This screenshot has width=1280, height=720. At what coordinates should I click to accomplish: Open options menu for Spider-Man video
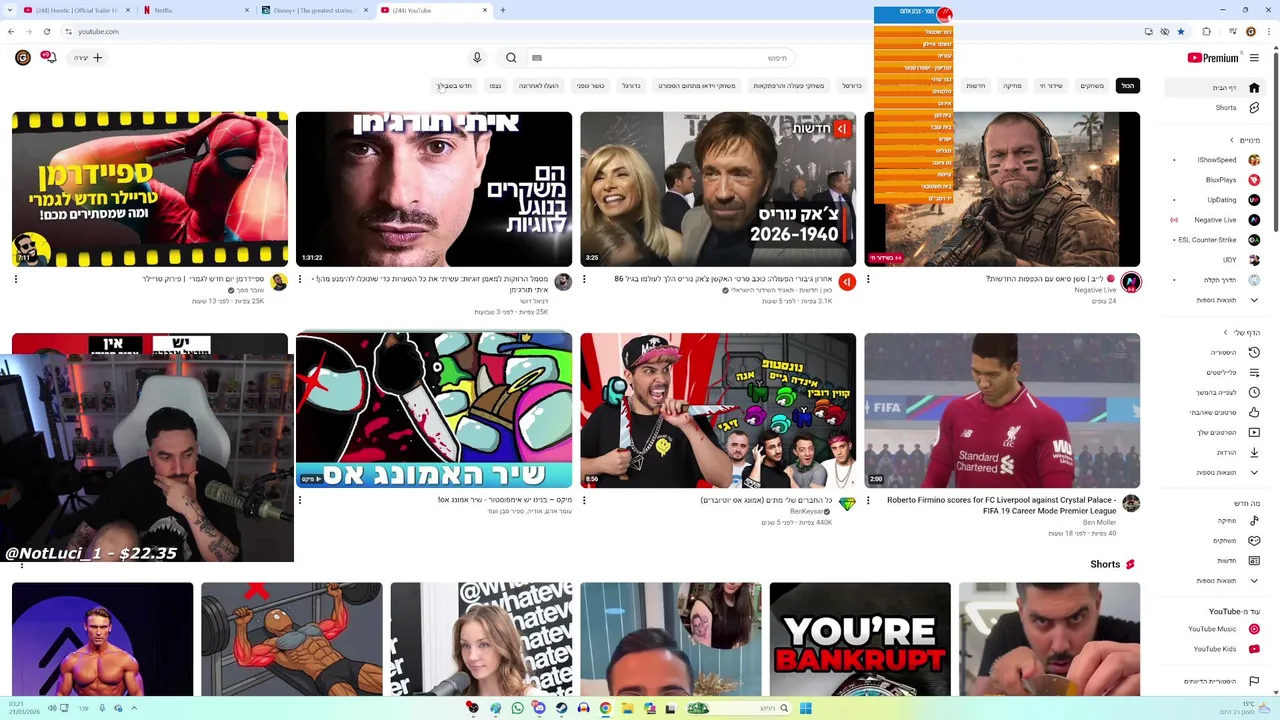click(16, 279)
